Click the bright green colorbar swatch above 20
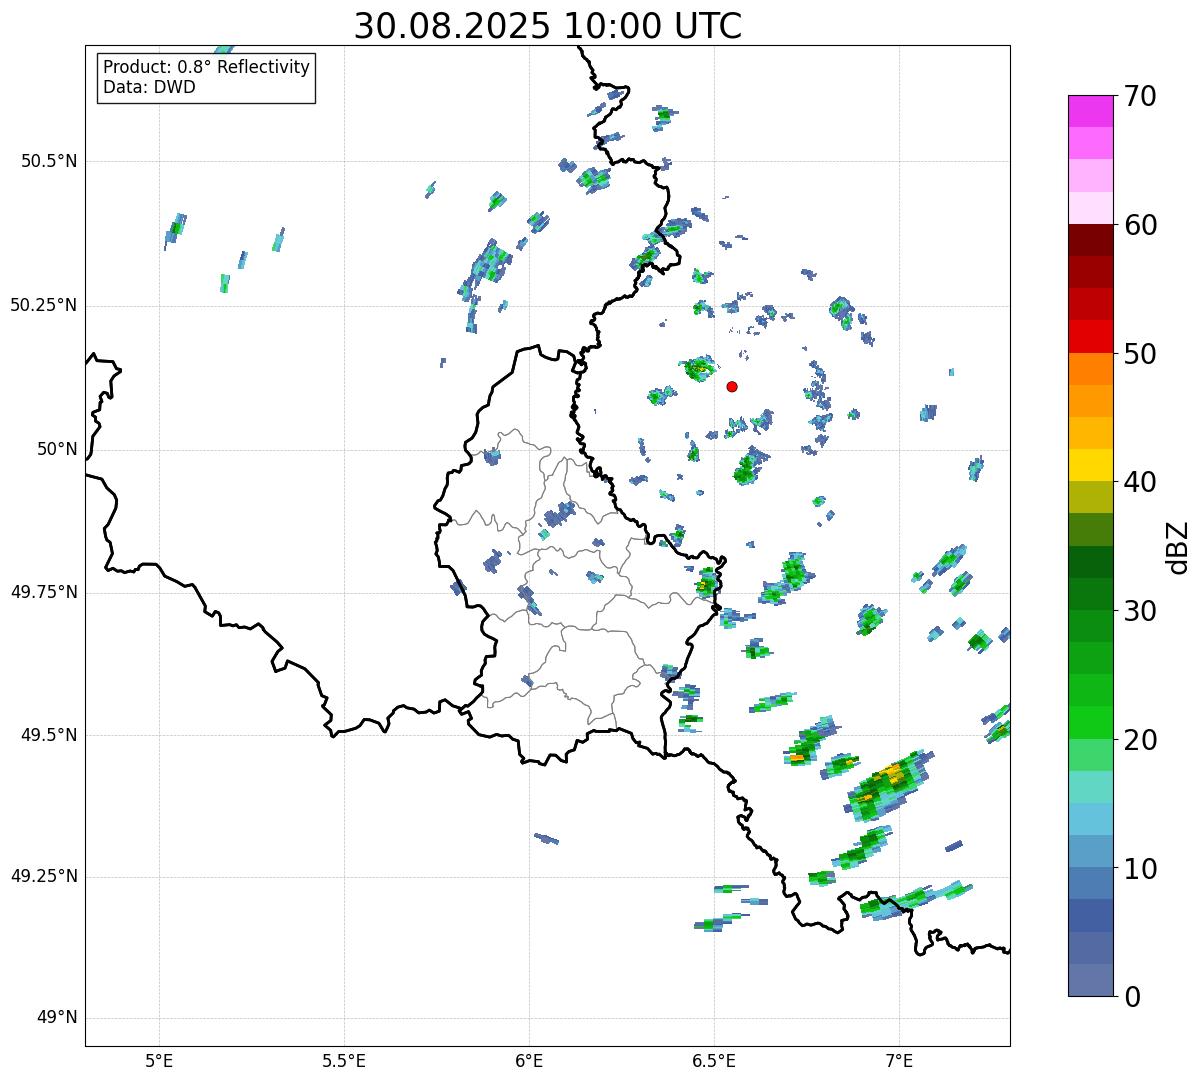Image resolution: width=1202 pixels, height=1081 pixels. (1091, 722)
